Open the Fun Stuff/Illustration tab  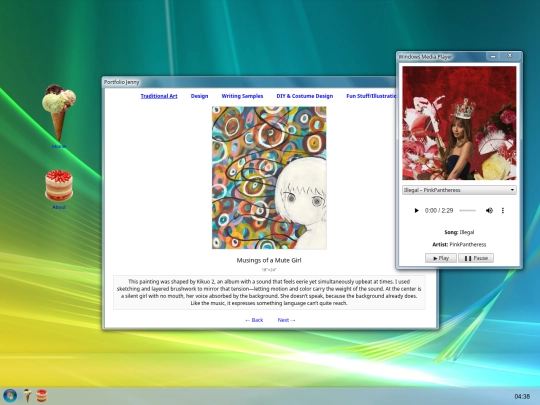coord(371,96)
